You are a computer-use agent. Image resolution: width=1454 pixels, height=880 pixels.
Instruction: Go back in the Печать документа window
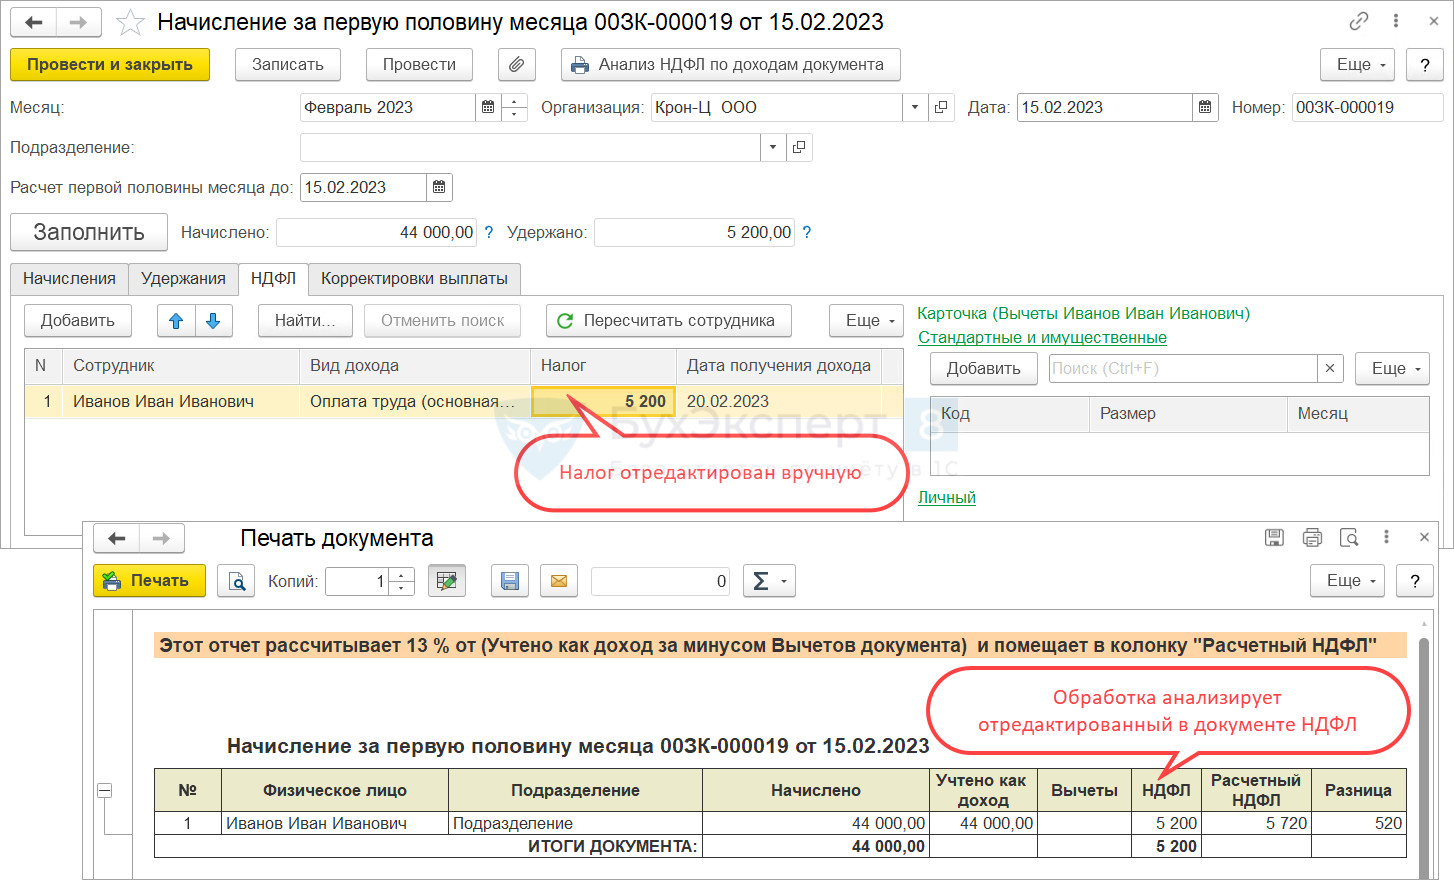(117, 538)
